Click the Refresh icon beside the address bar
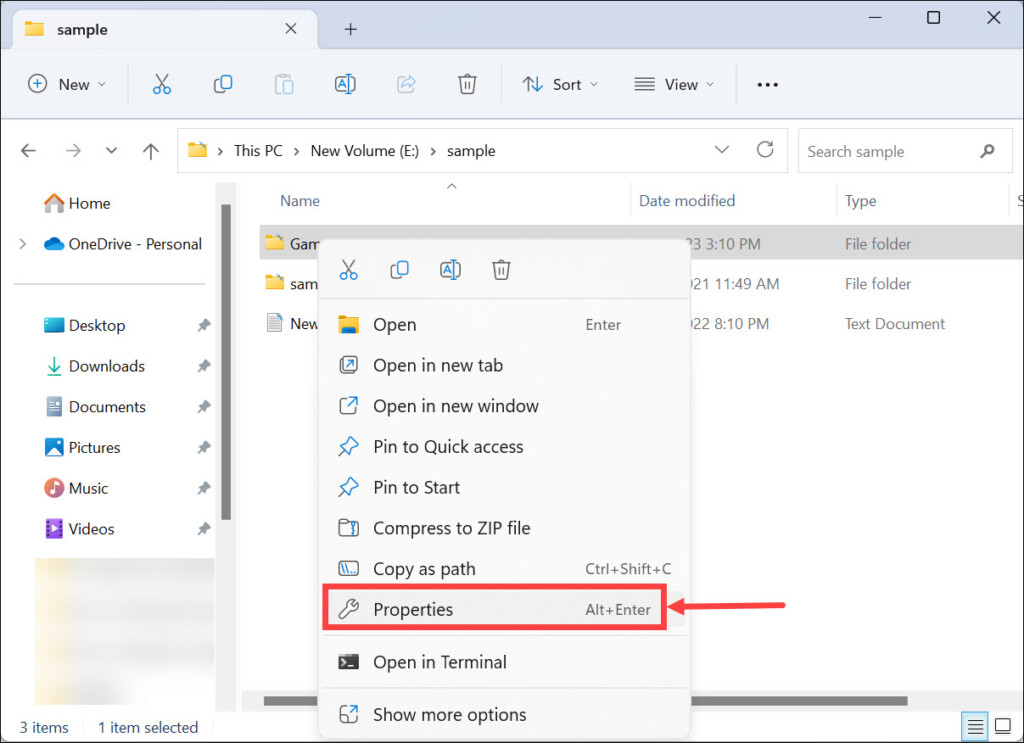This screenshot has height=743, width=1024. tap(765, 151)
